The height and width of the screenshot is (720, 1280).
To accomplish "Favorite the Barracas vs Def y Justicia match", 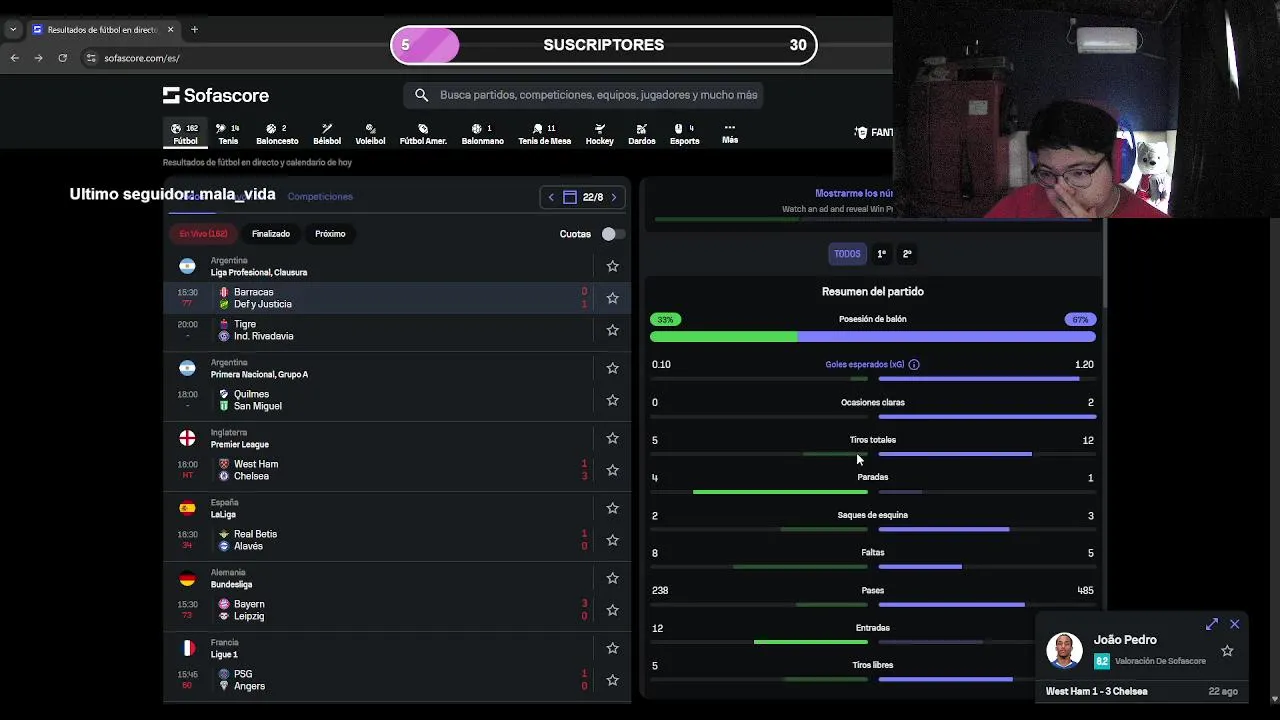I will pyautogui.click(x=613, y=298).
